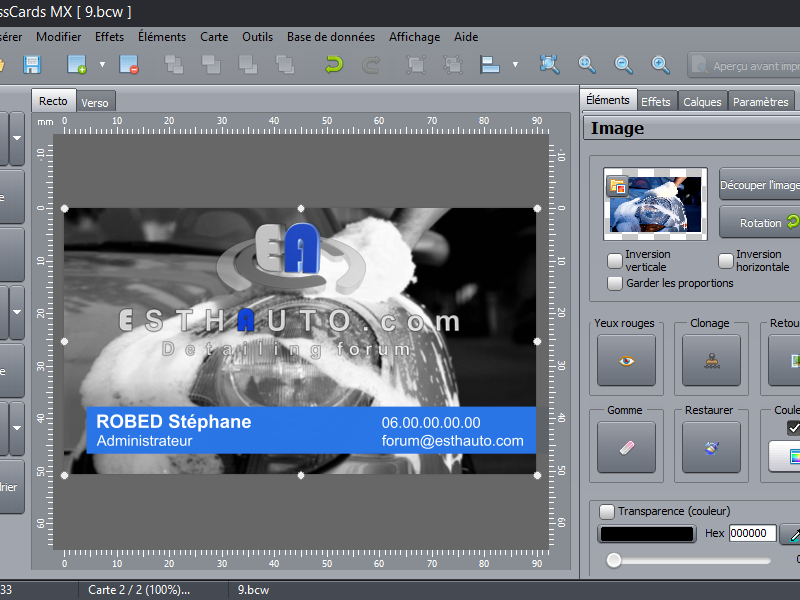The image size is (800, 600).
Task: Open the Modifier menu
Action: click(59, 37)
